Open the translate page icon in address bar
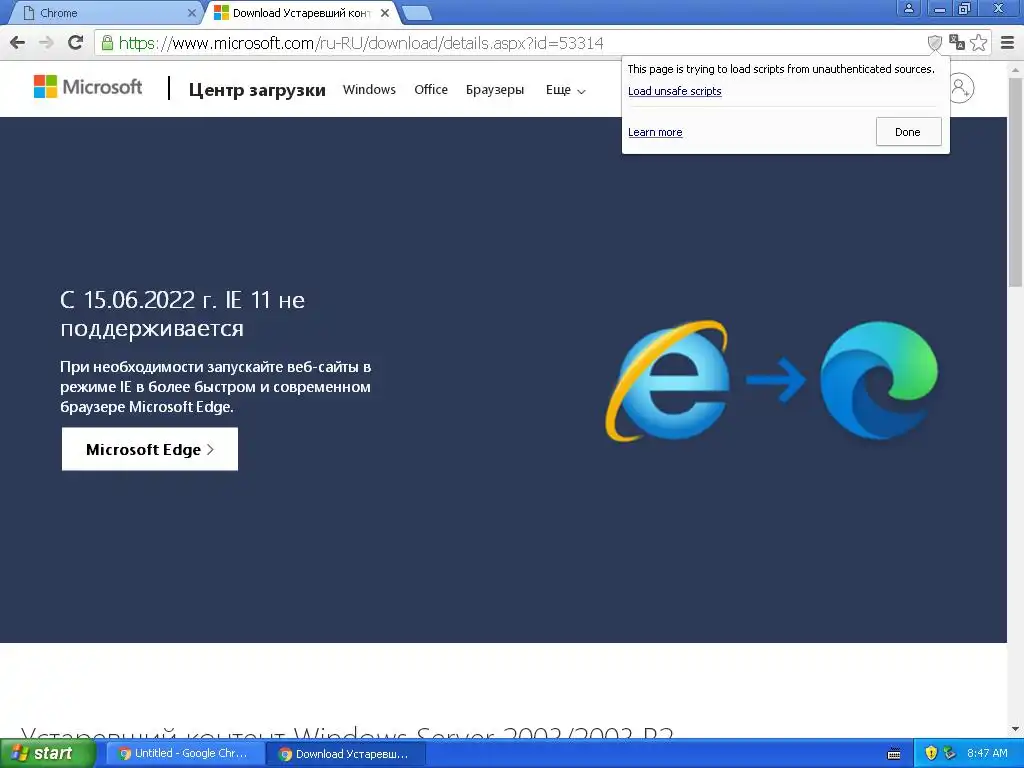The image size is (1024, 768). click(x=957, y=43)
